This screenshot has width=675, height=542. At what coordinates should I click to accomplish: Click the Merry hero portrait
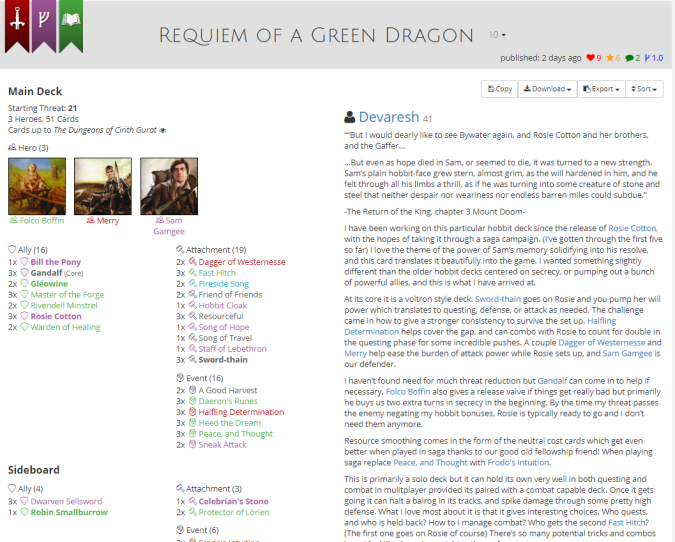(x=103, y=186)
